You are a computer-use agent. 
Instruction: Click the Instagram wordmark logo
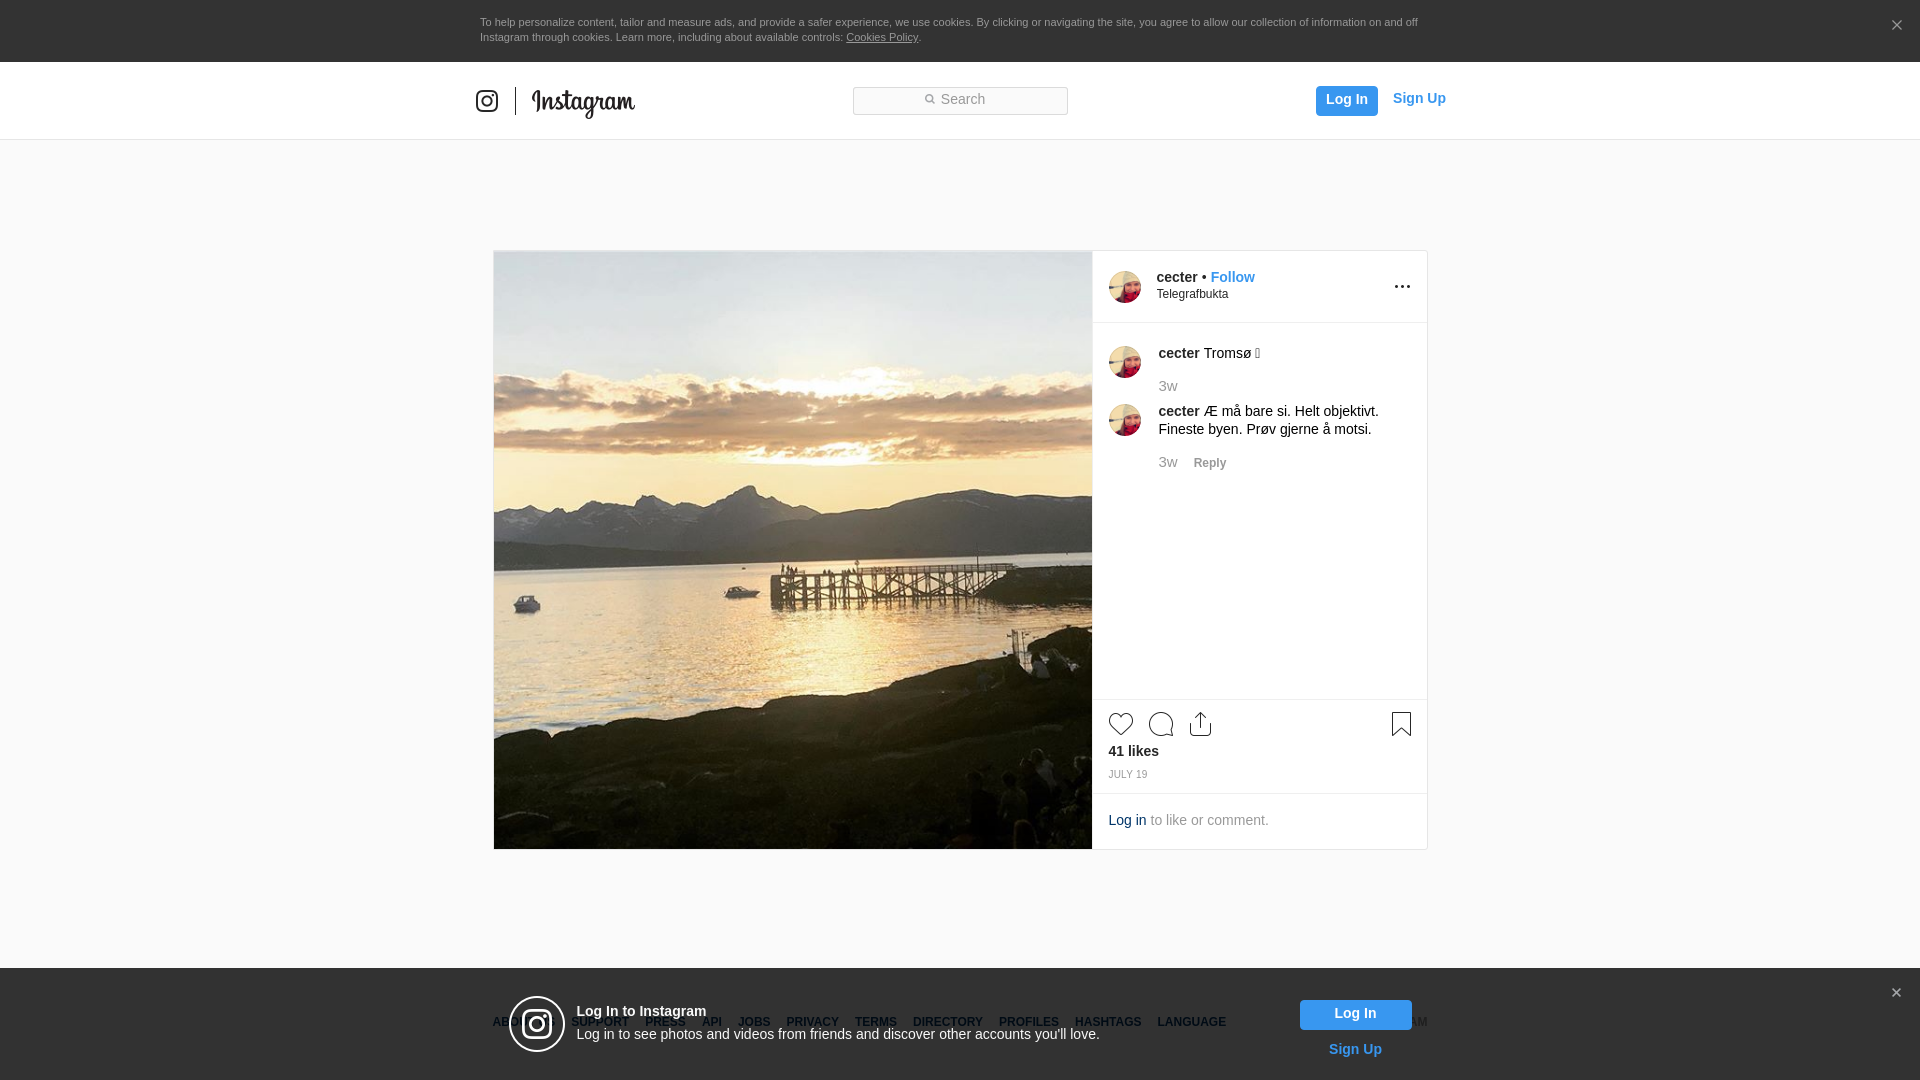pos(583,102)
